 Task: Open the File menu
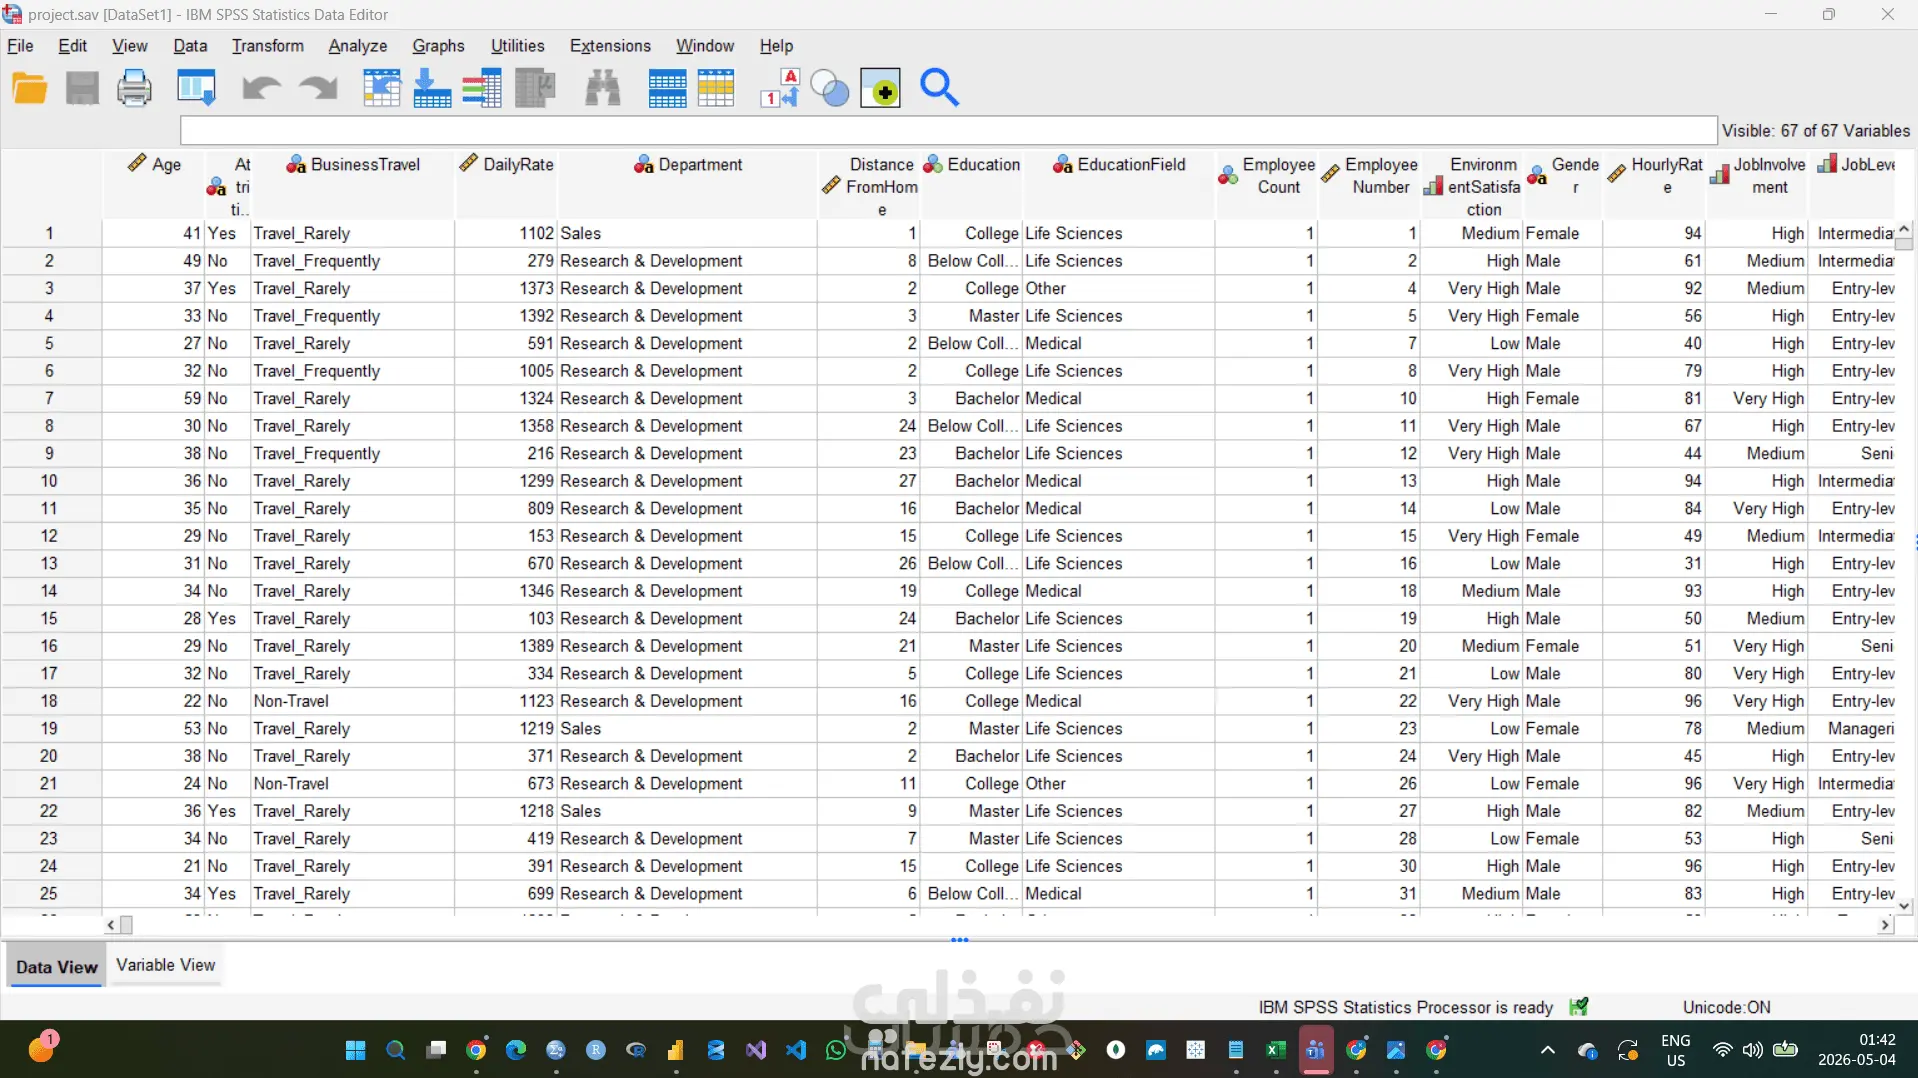pos(20,46)
